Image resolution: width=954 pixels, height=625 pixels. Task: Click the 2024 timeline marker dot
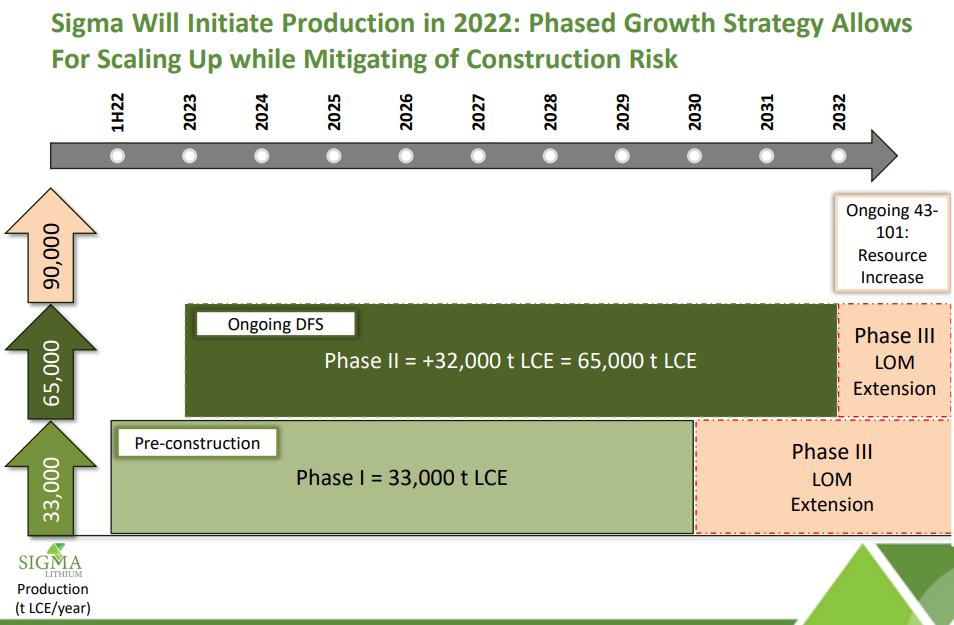pos(262,156)
